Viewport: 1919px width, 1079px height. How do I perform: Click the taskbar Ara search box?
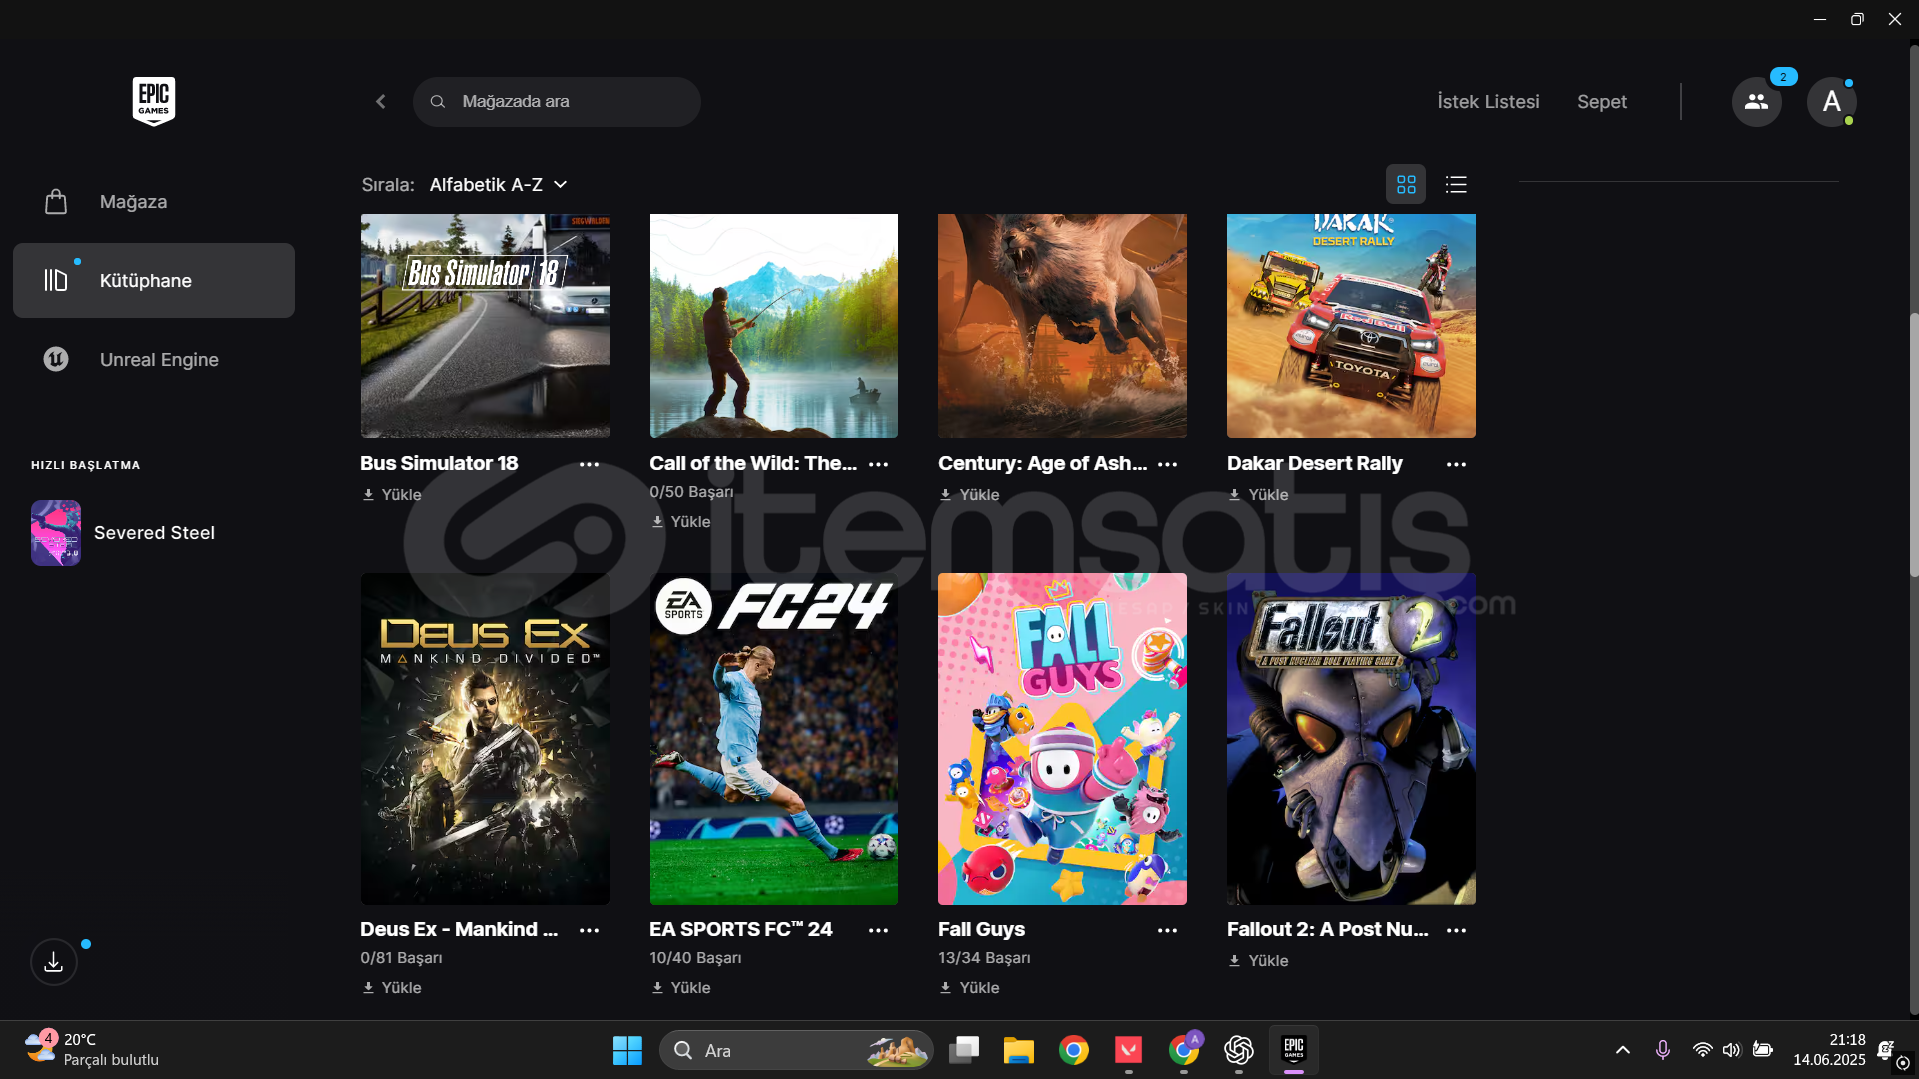796,1051
